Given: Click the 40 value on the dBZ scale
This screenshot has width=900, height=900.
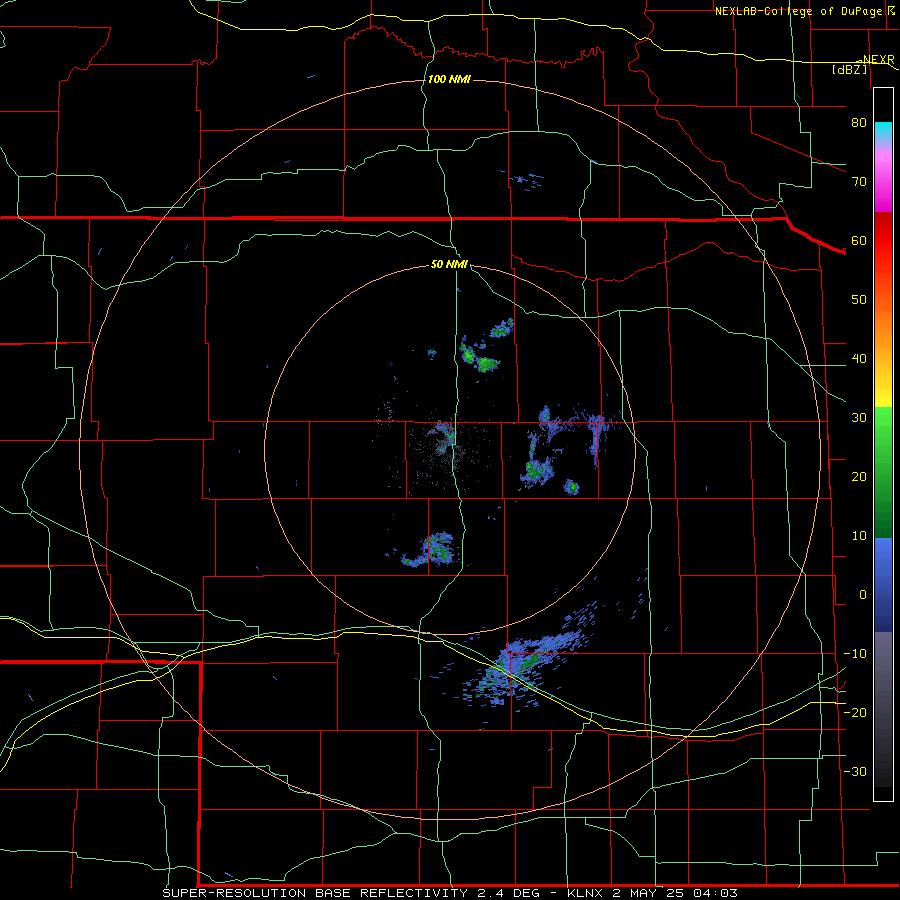Looking at the screenshot, I should [859, 359].
